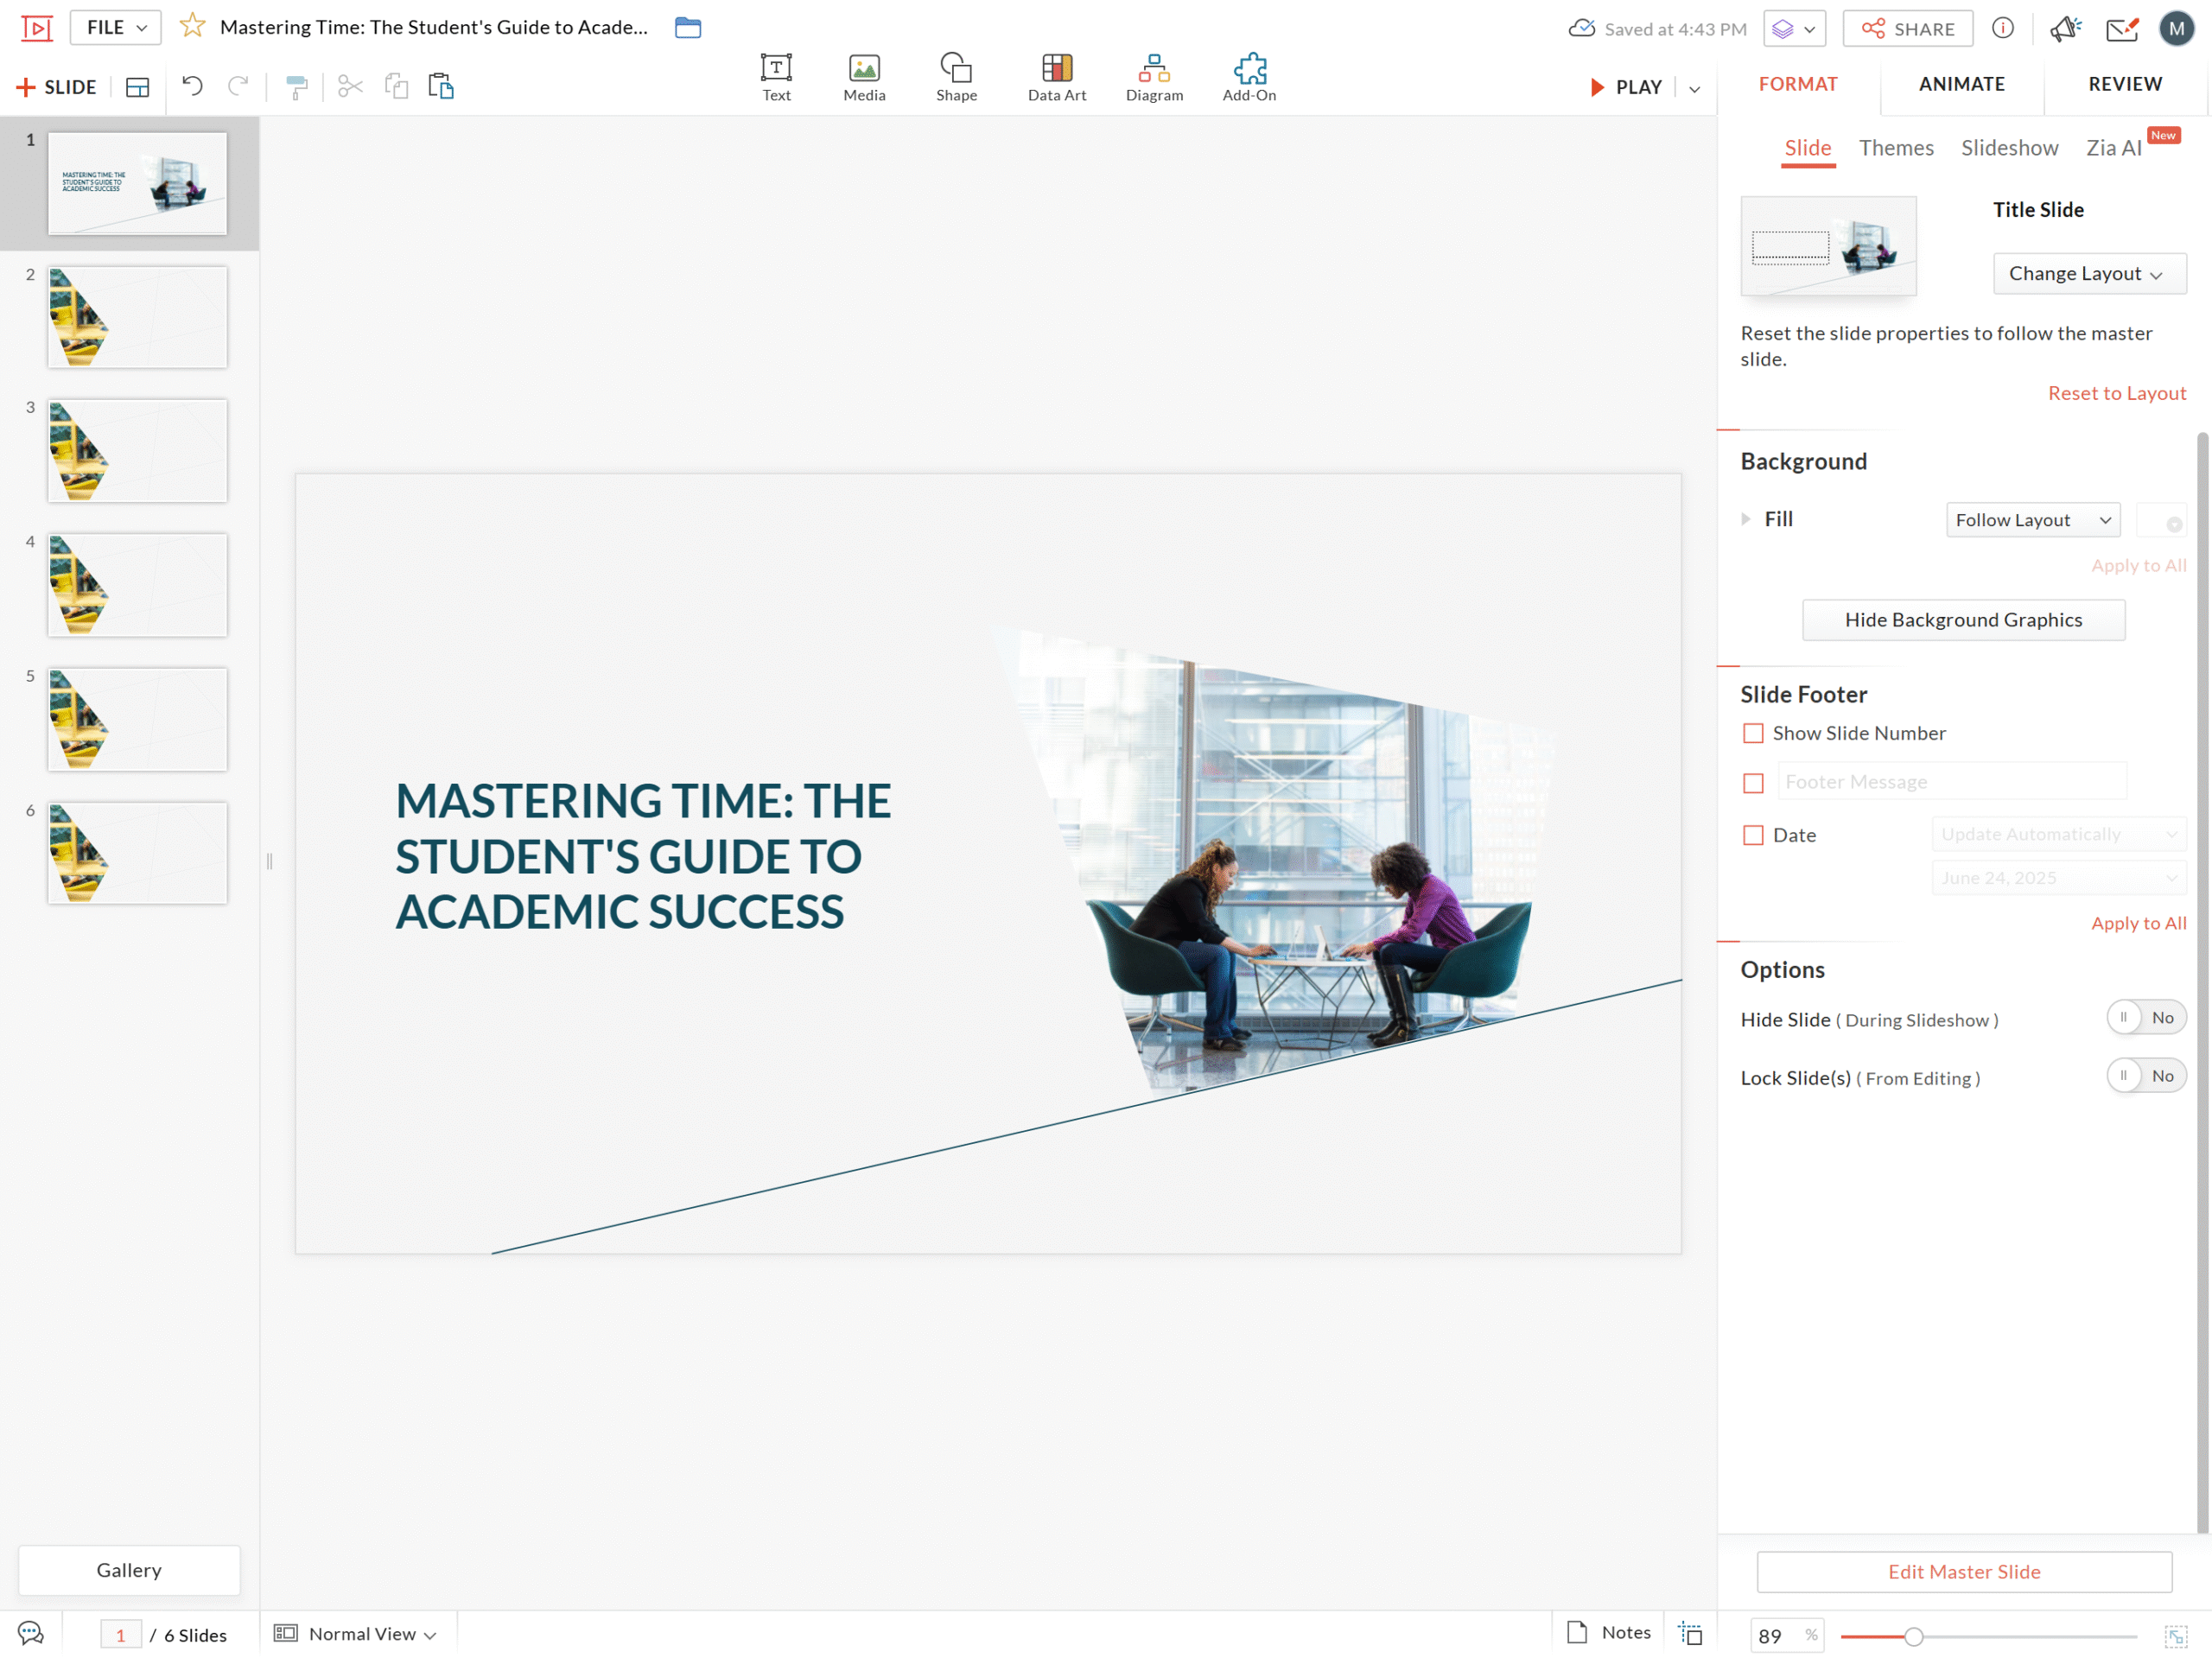Expand the Normal View dropdown
This screenshot has height=1658, width=2212.
point(356,1633)
